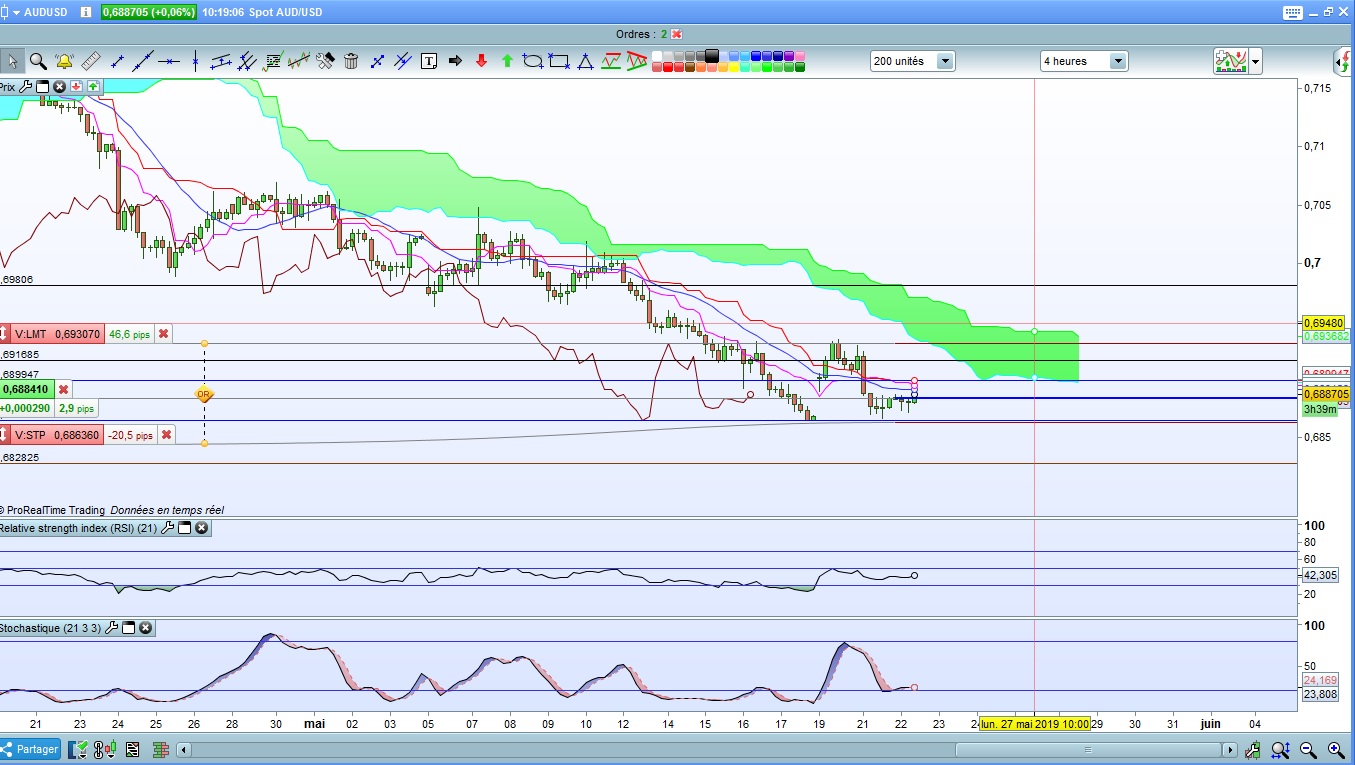This screenshot has width=1355, height=765.
Task: Select the magnifying glass zoom tool
Action: coord(38,61)
